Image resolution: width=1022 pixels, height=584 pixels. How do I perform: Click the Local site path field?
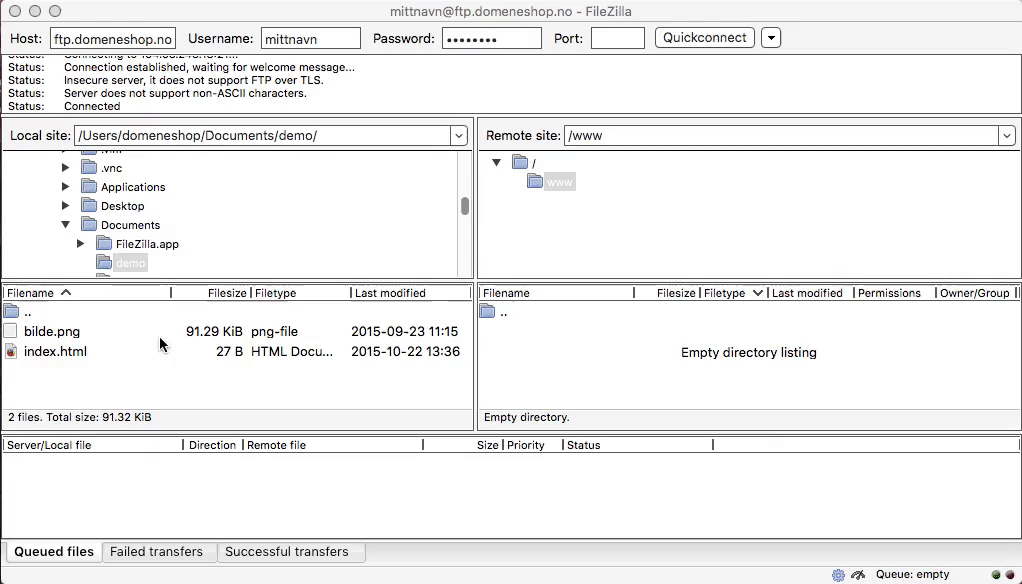point(262,136)
